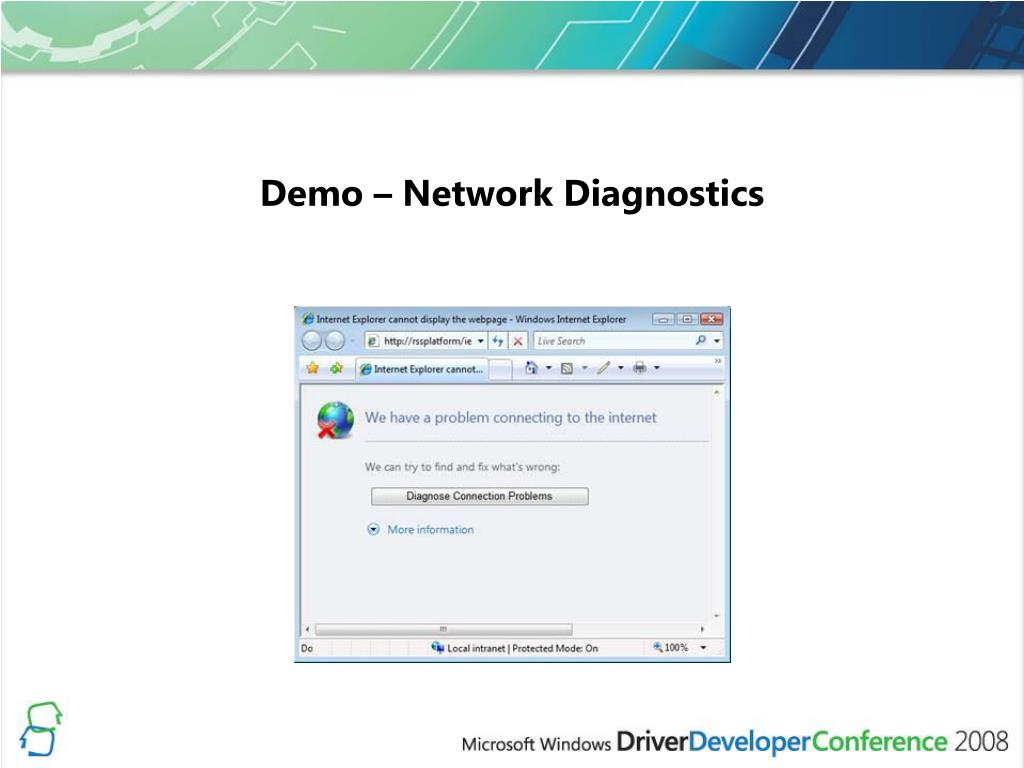Image resolution: width=1024 pixels, height=768 pixels.
Task: Open the recent pages dropdown arrow
Action: click(x=352, y=342)
